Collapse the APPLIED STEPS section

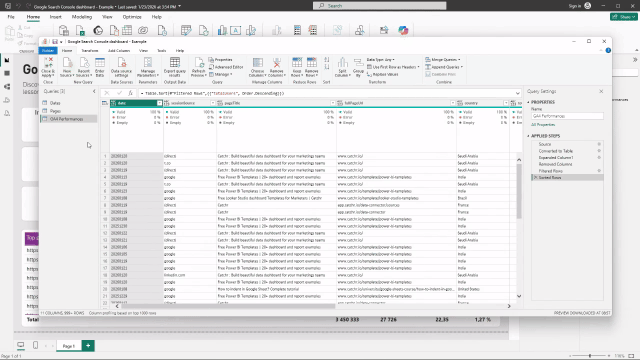pyautogui.click(x=528, y=136)
